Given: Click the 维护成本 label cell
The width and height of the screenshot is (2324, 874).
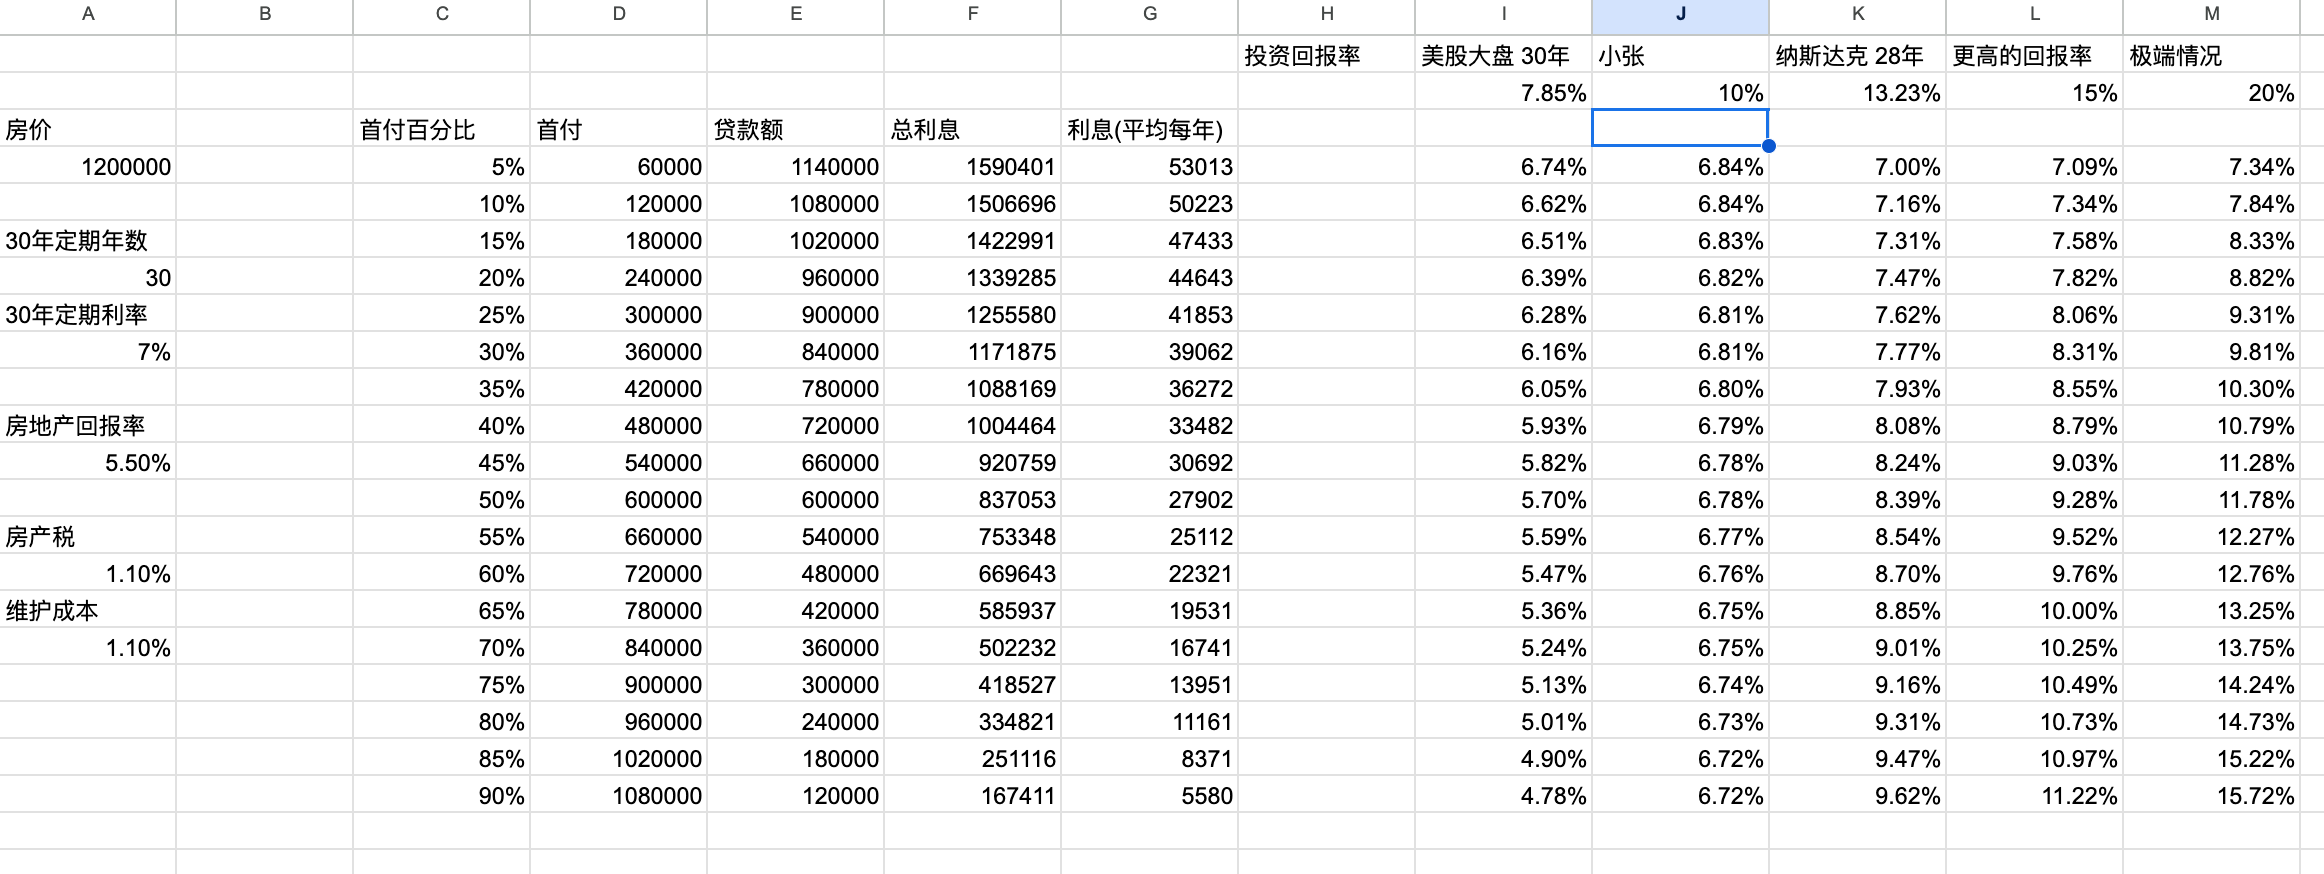Looking at the screenshot, I should tap(88, 610).
